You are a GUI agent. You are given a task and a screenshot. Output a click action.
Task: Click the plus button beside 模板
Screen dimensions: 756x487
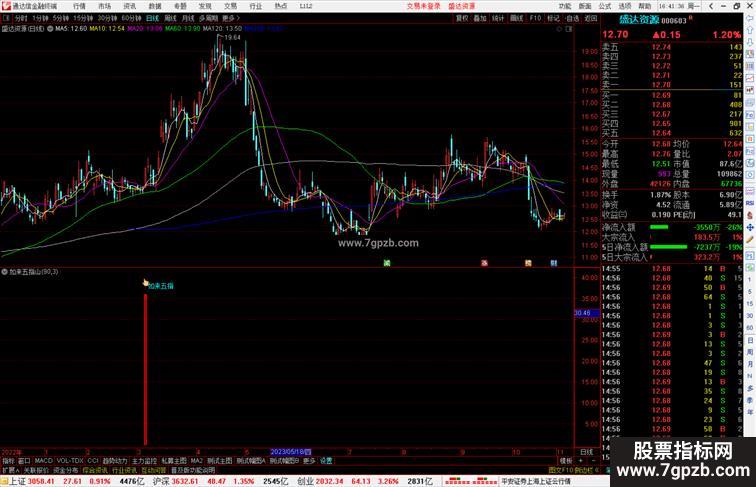[581, 461]
